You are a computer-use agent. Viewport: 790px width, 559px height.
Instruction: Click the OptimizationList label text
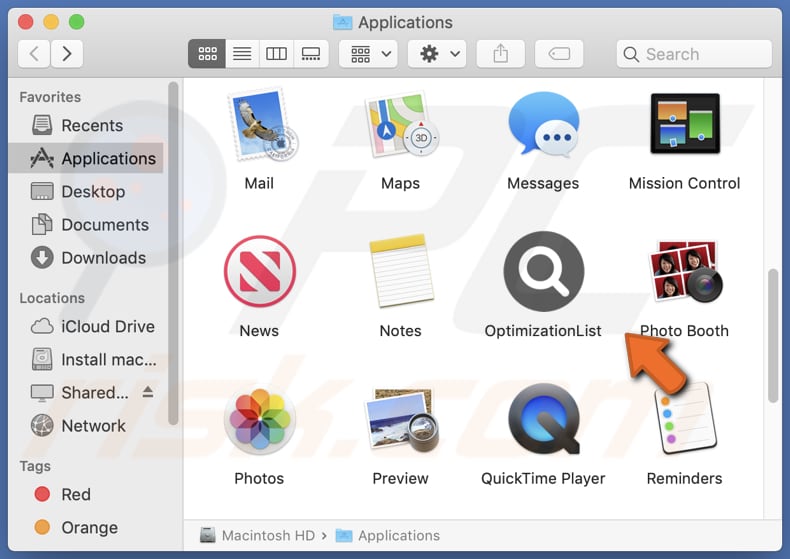click(x=543, y=331)
